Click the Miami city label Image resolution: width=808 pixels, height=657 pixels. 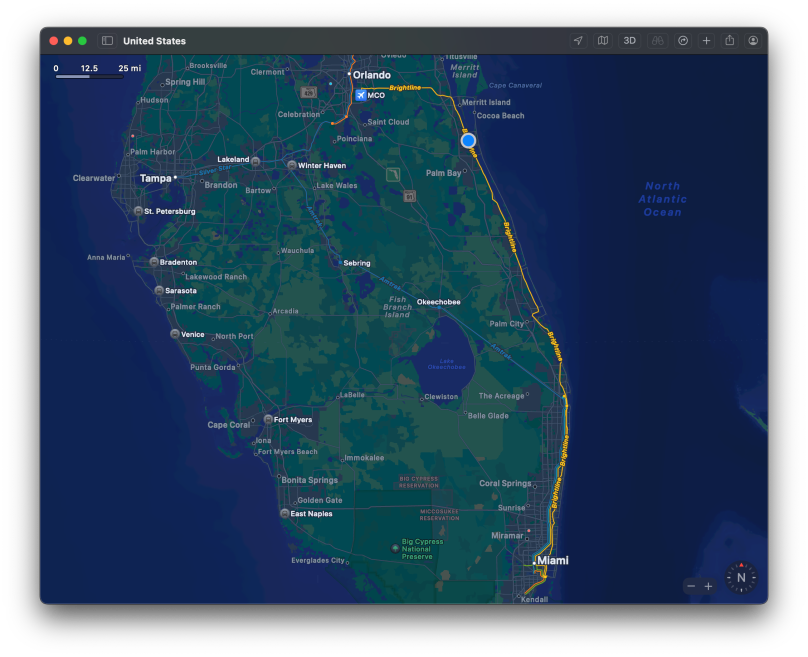tap(553, 560)
